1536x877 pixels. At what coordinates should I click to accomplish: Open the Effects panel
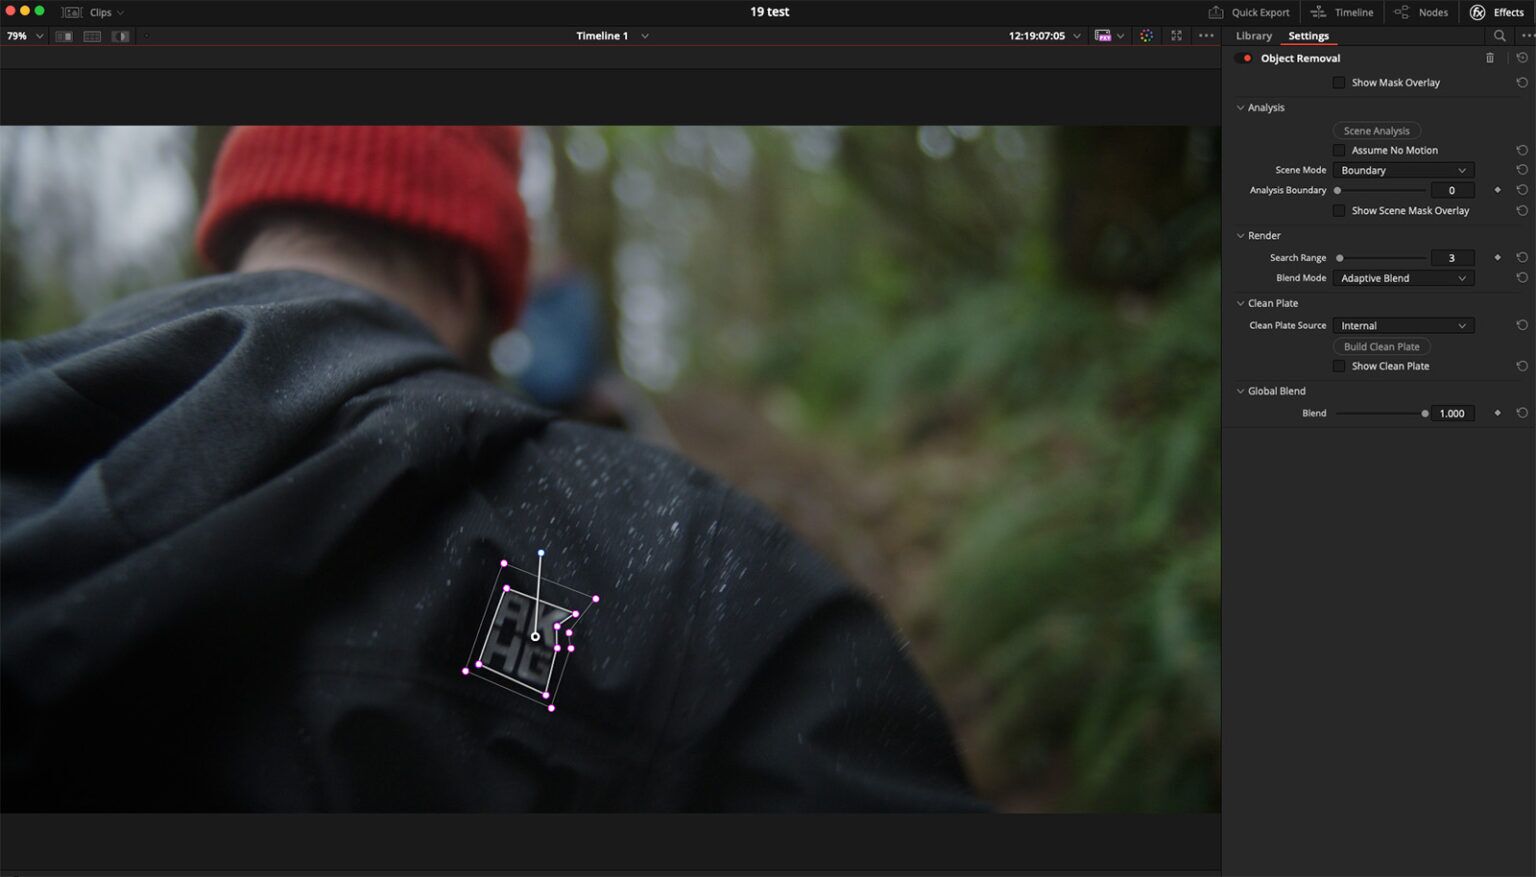(1499, 12)
